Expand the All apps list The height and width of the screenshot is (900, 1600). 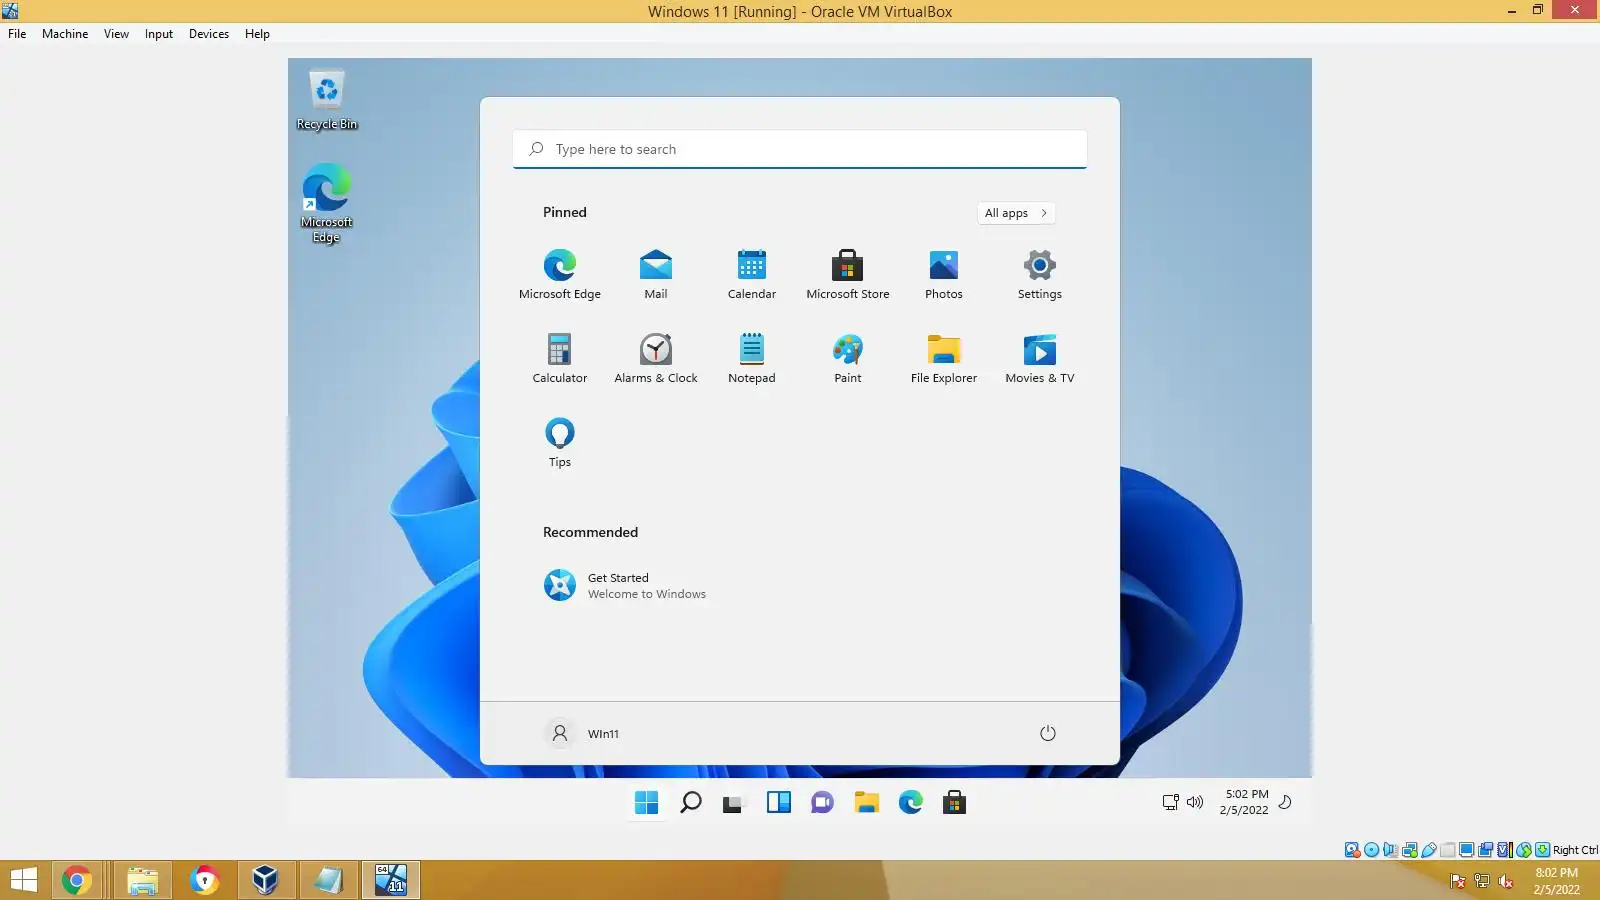click(x=1016, y=213)
